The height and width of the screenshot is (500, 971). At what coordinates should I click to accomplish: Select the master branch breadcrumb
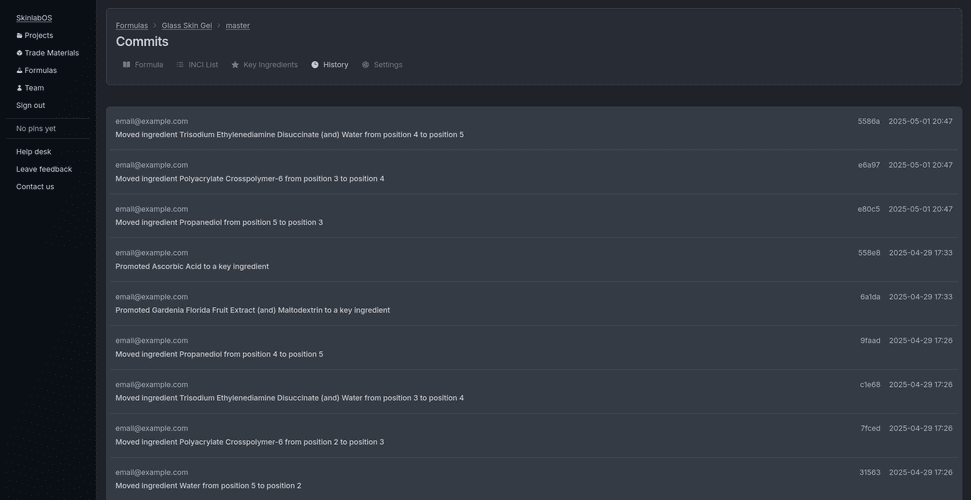(238, 26)
